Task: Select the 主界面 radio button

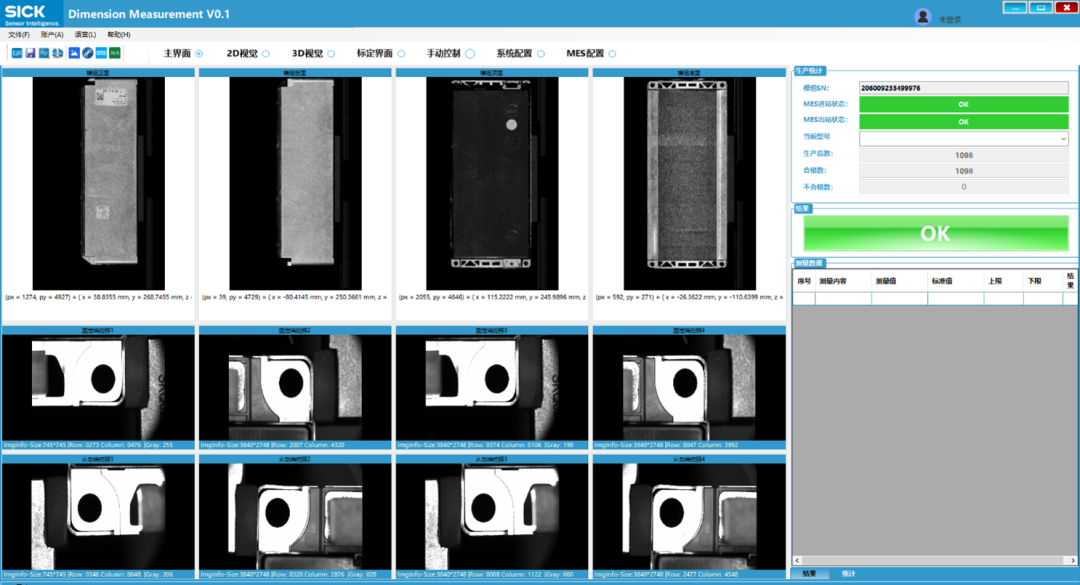Action: pos(199,54)
